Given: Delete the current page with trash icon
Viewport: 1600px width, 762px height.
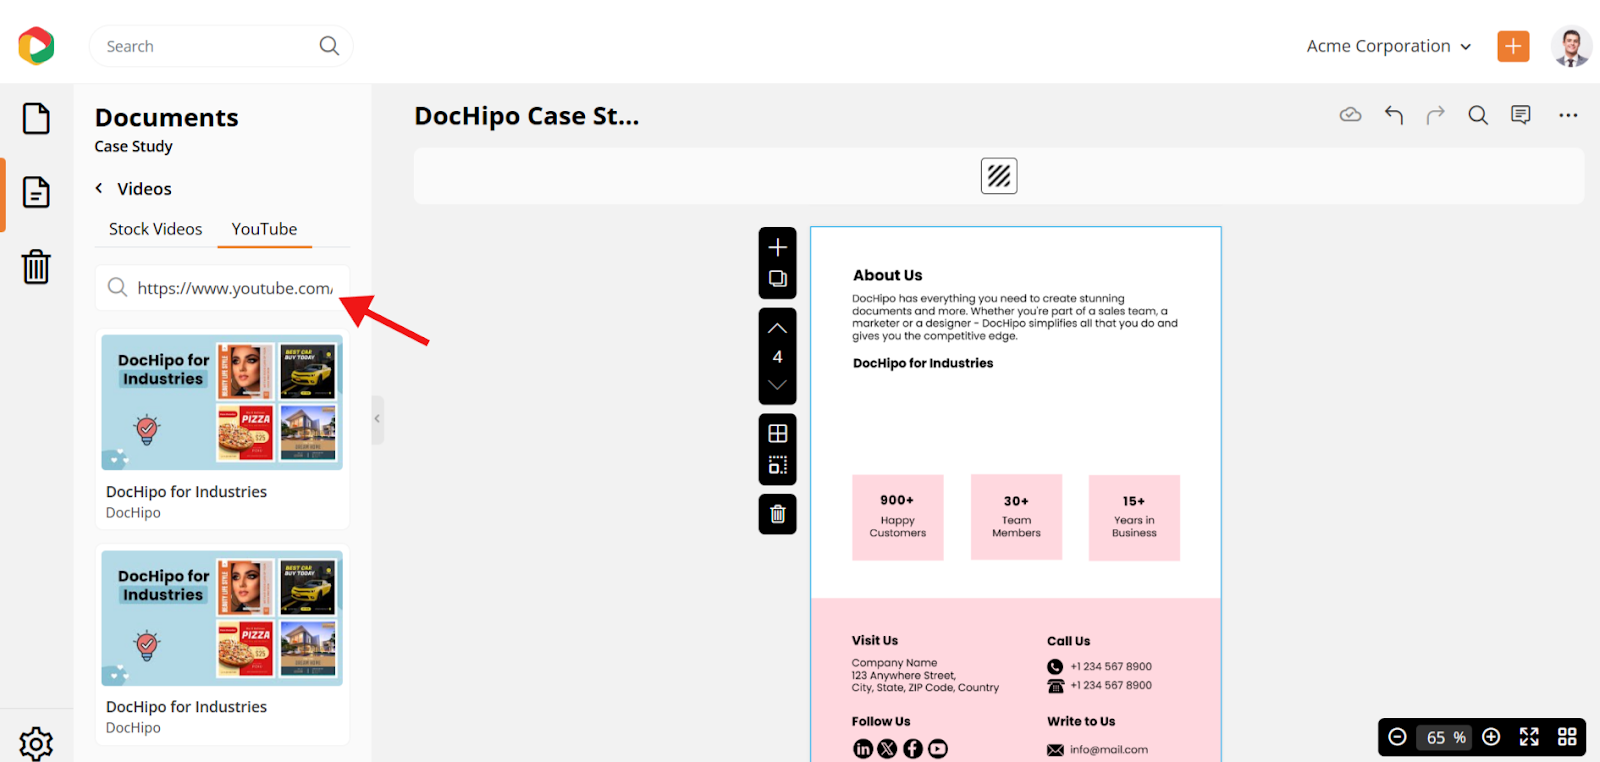Looking at the screenshot, I should pos(778,514).
